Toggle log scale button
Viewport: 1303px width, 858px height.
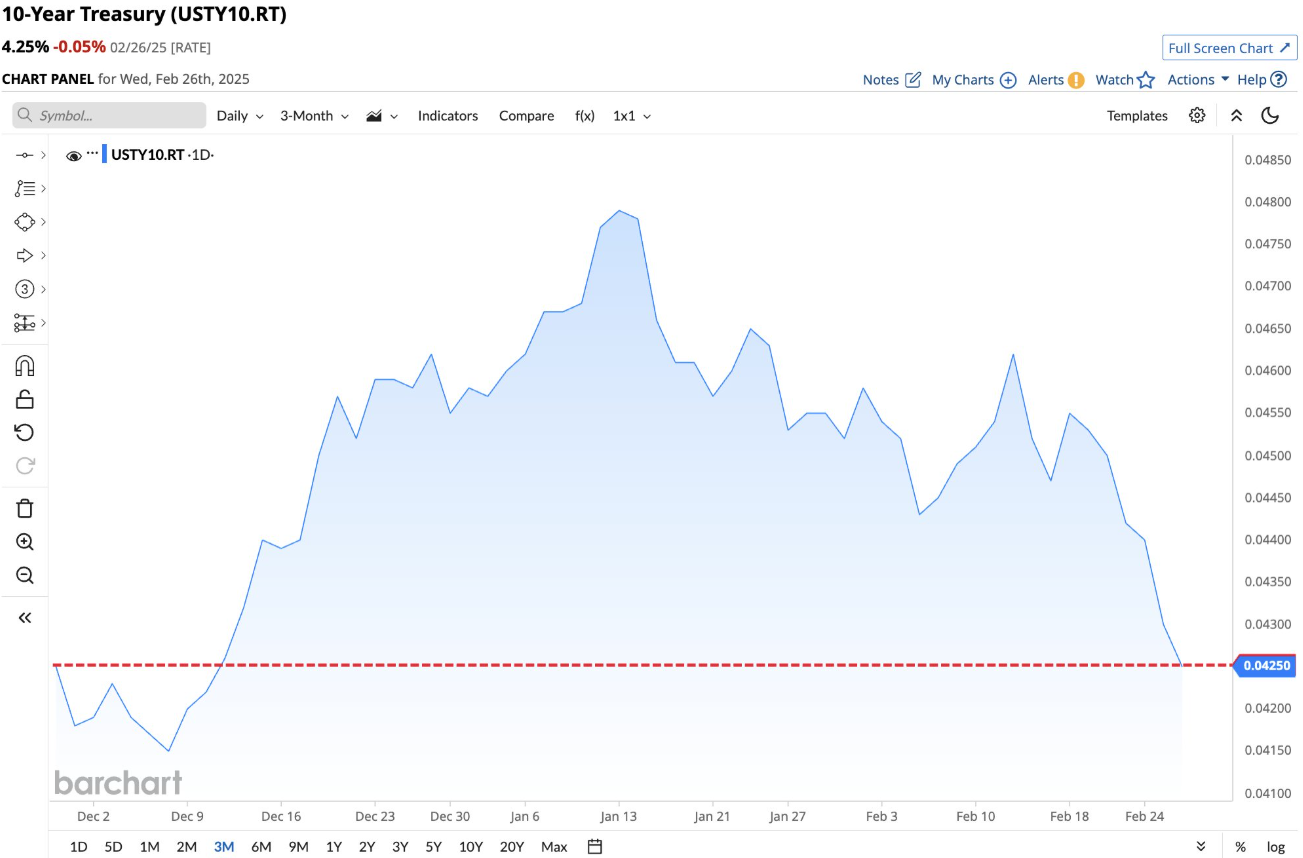click(1276, 847)
